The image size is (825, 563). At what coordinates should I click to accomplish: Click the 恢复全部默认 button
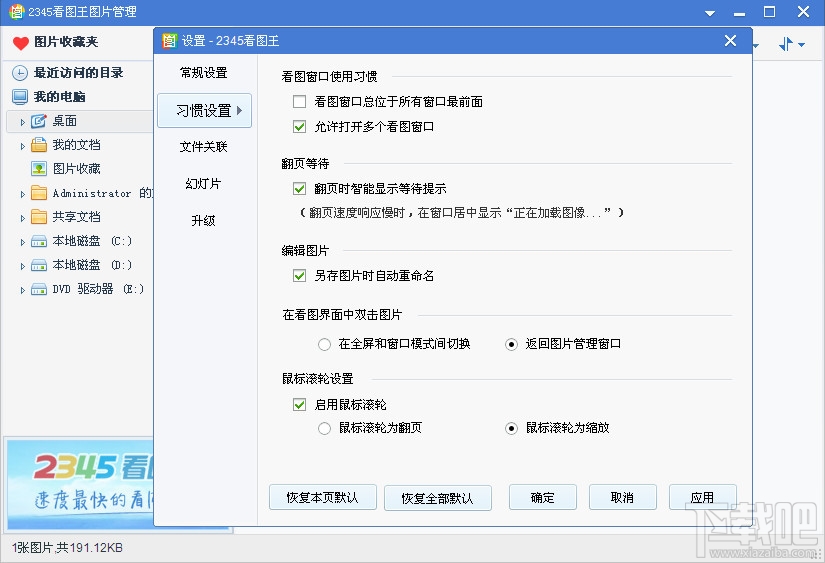438,498
